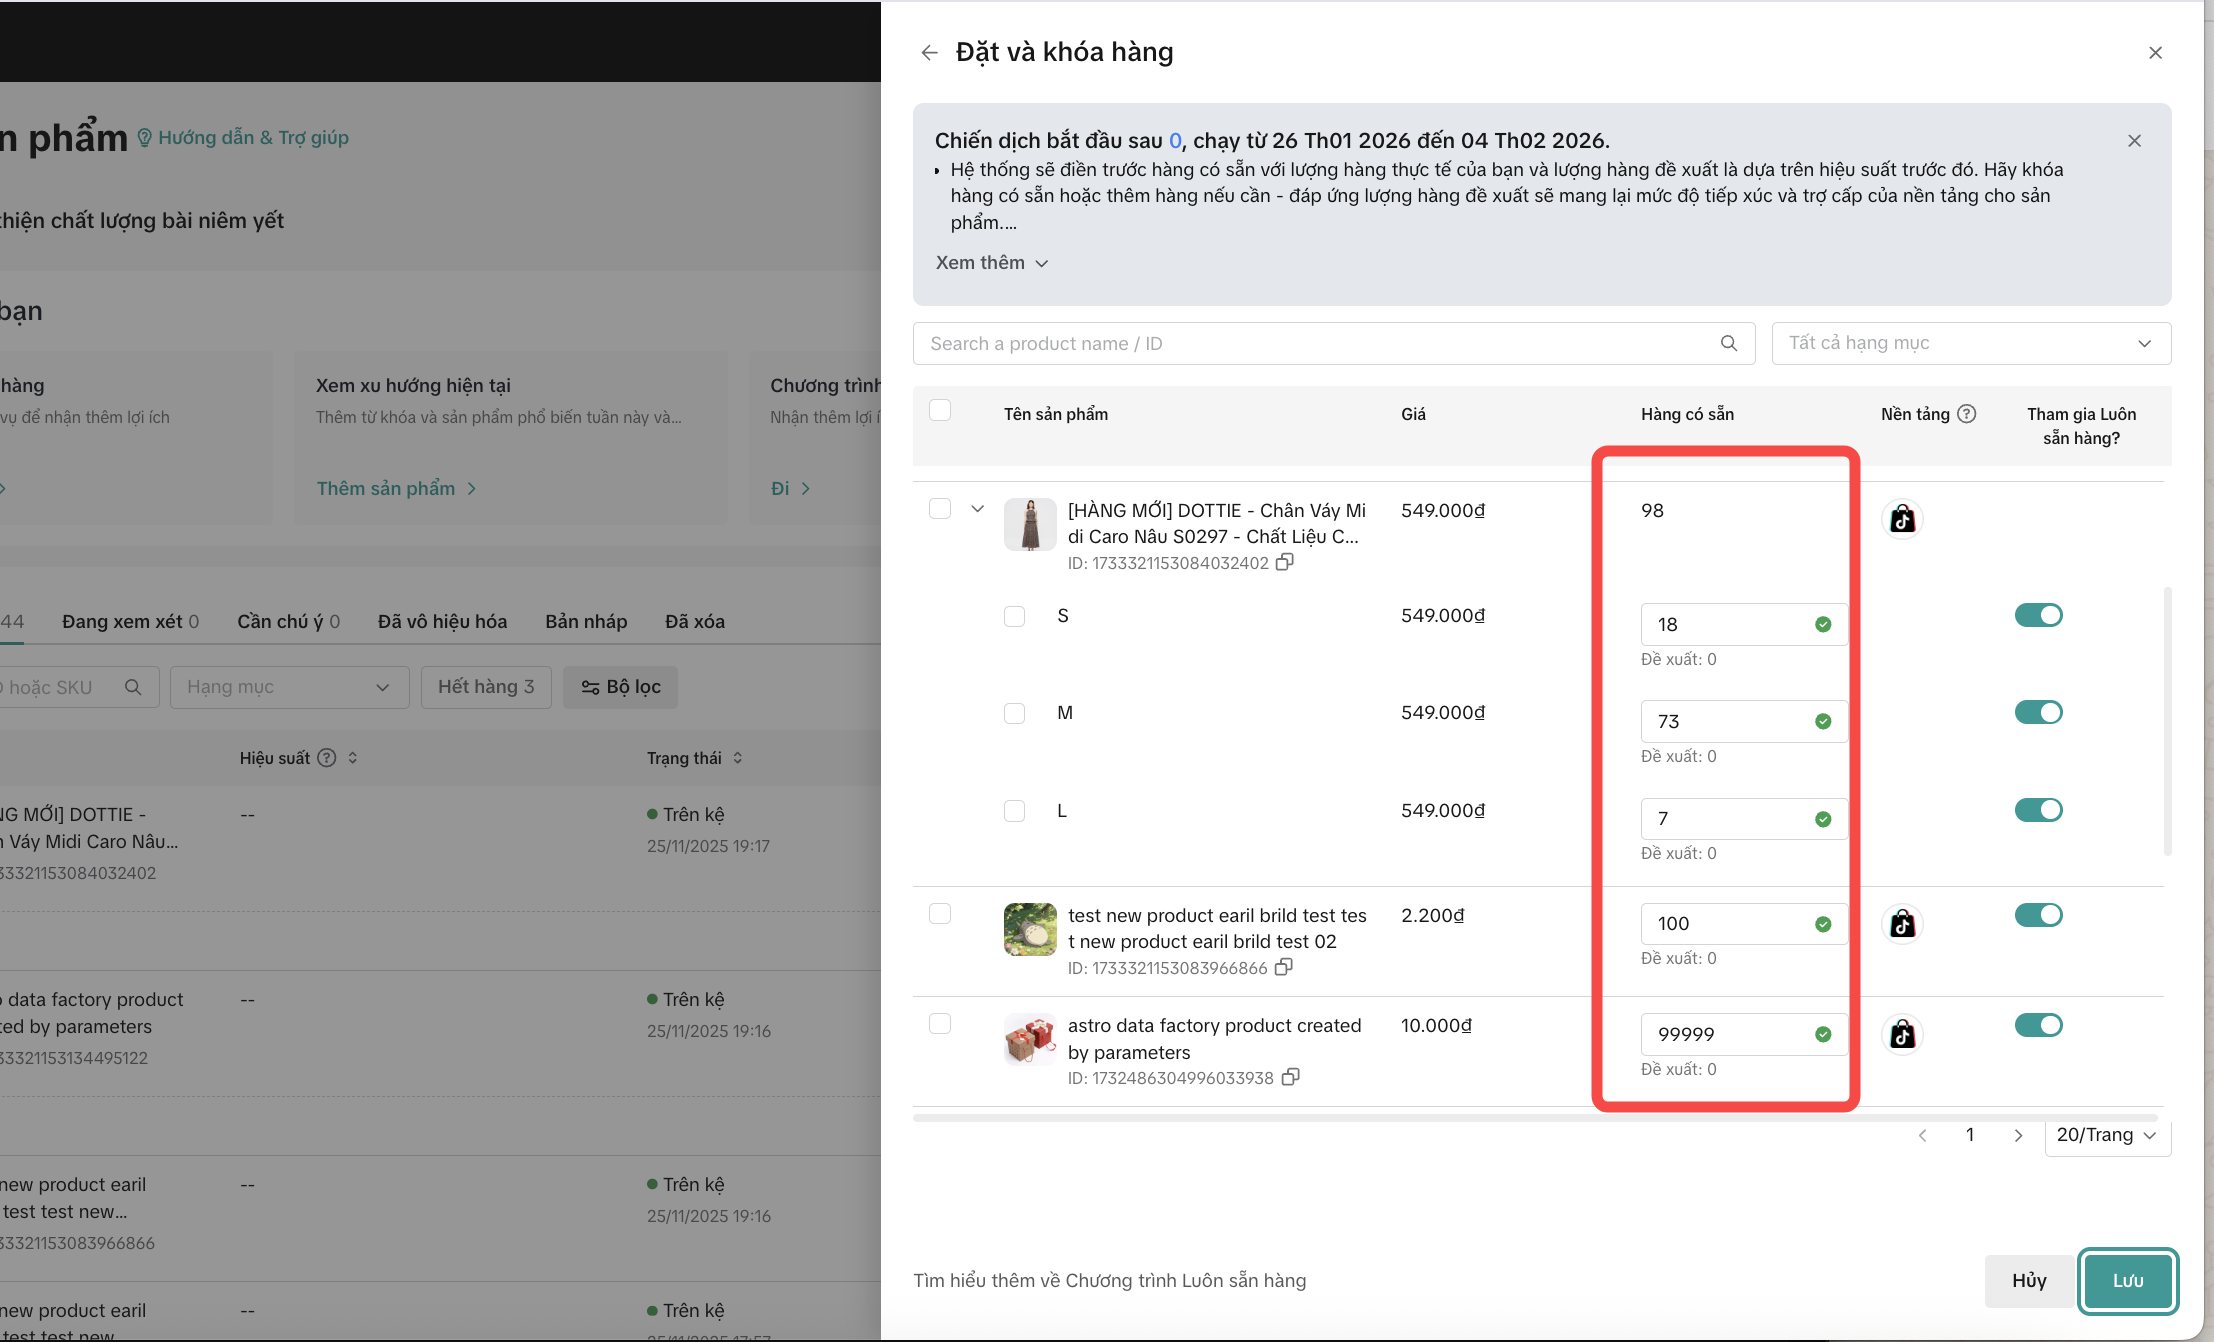Collapse the DOTTIE product variants chevron
The height and width of the screenshot is (1342, 2214).
pyautogui.click(x=977, y=509)
